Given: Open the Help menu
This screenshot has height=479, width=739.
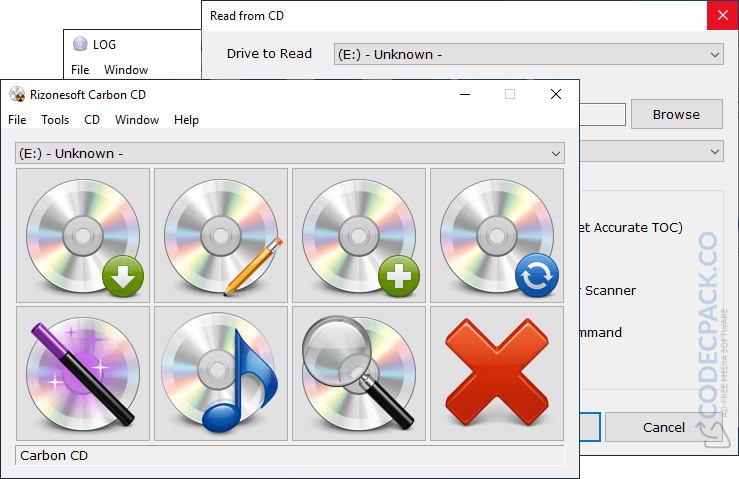Looking at the screenshot, I should [x=186, y=120].
